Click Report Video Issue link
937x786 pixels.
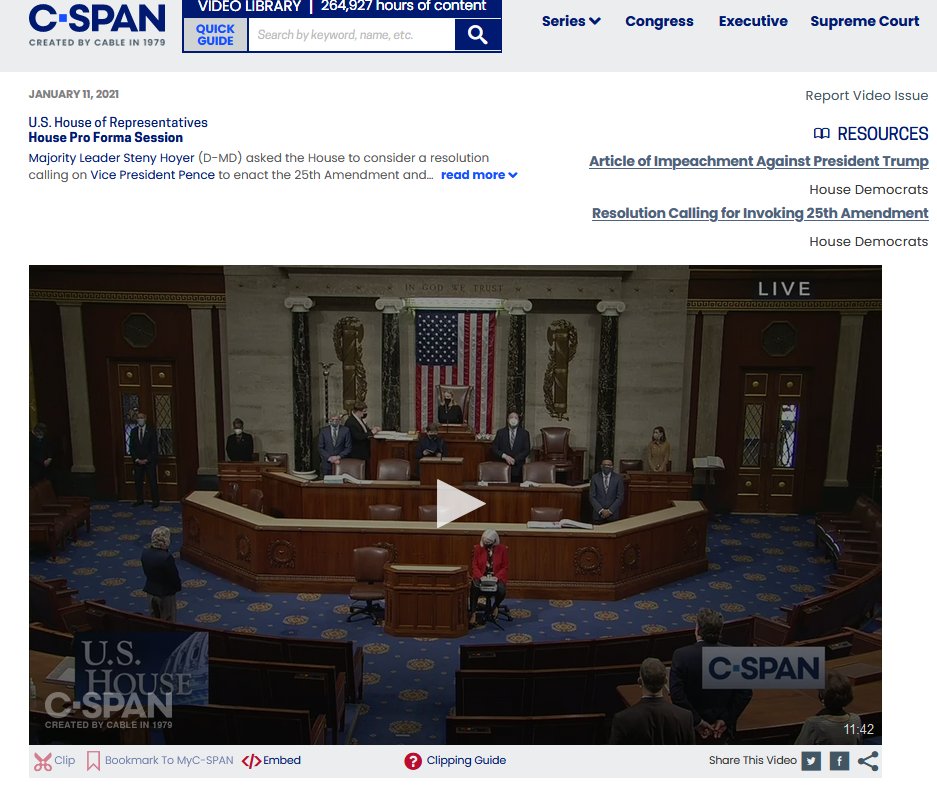tap(866, 96)
